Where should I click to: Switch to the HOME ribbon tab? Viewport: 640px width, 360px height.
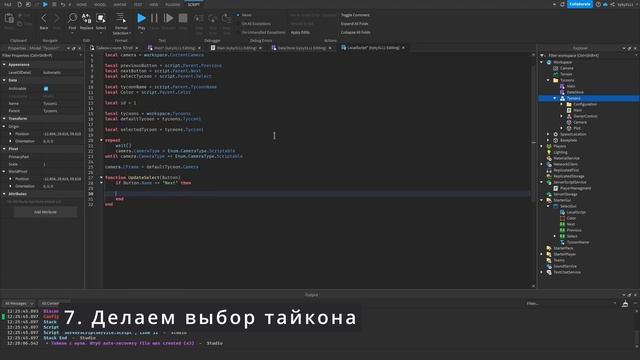click(x=82, y=4)
